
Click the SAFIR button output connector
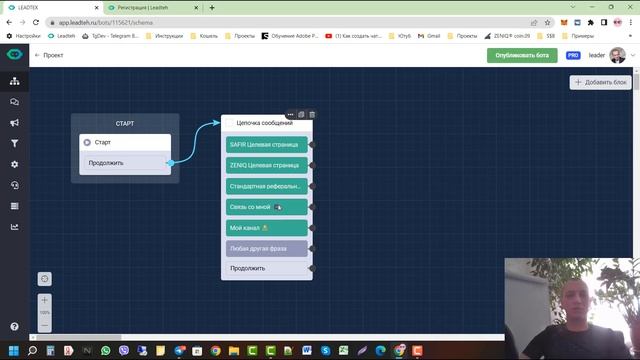pyautogui.click(x=312, y=144)
